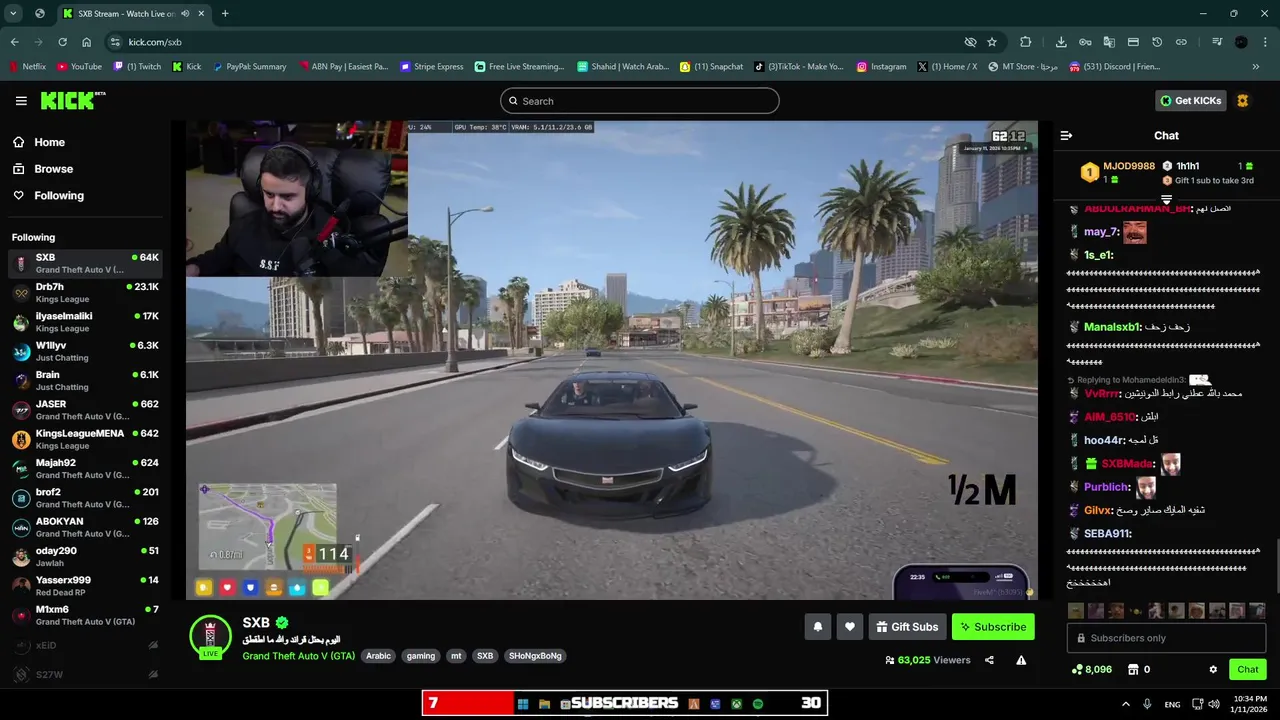Select the Arabic tag
Viewport: 1280px width, 720px height.
378,656
